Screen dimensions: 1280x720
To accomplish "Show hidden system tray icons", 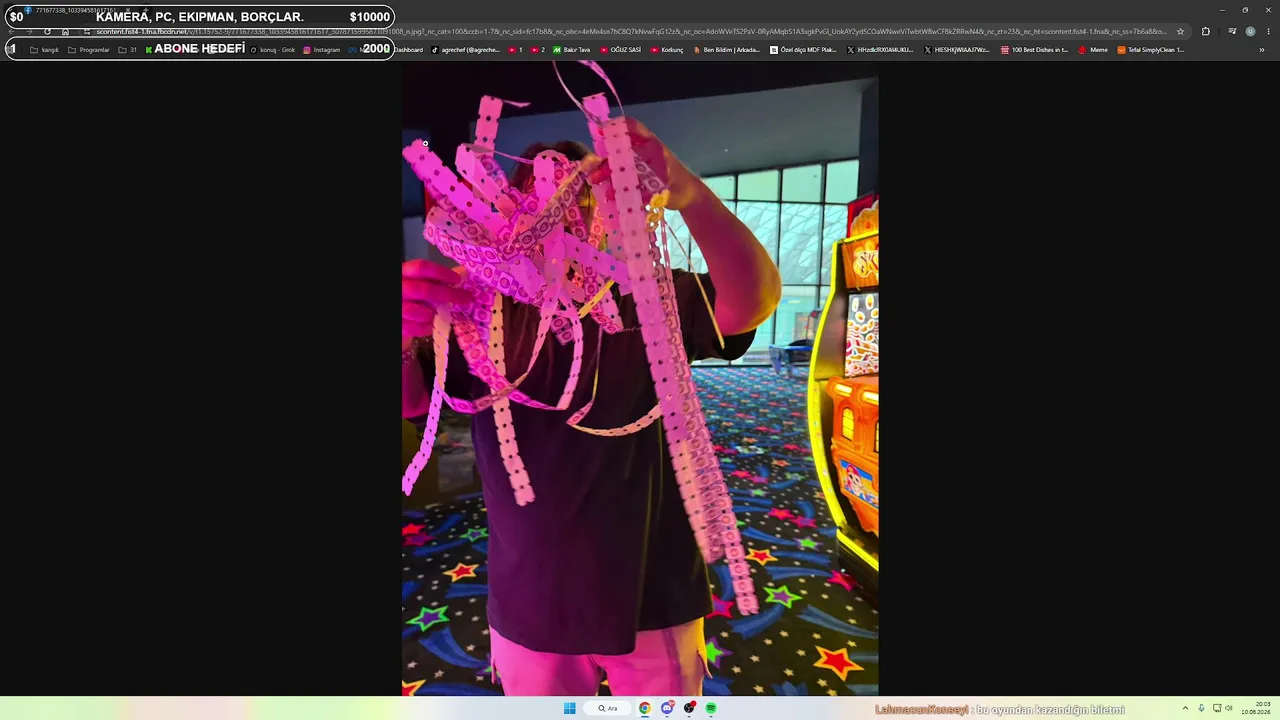I will 1185,708.
